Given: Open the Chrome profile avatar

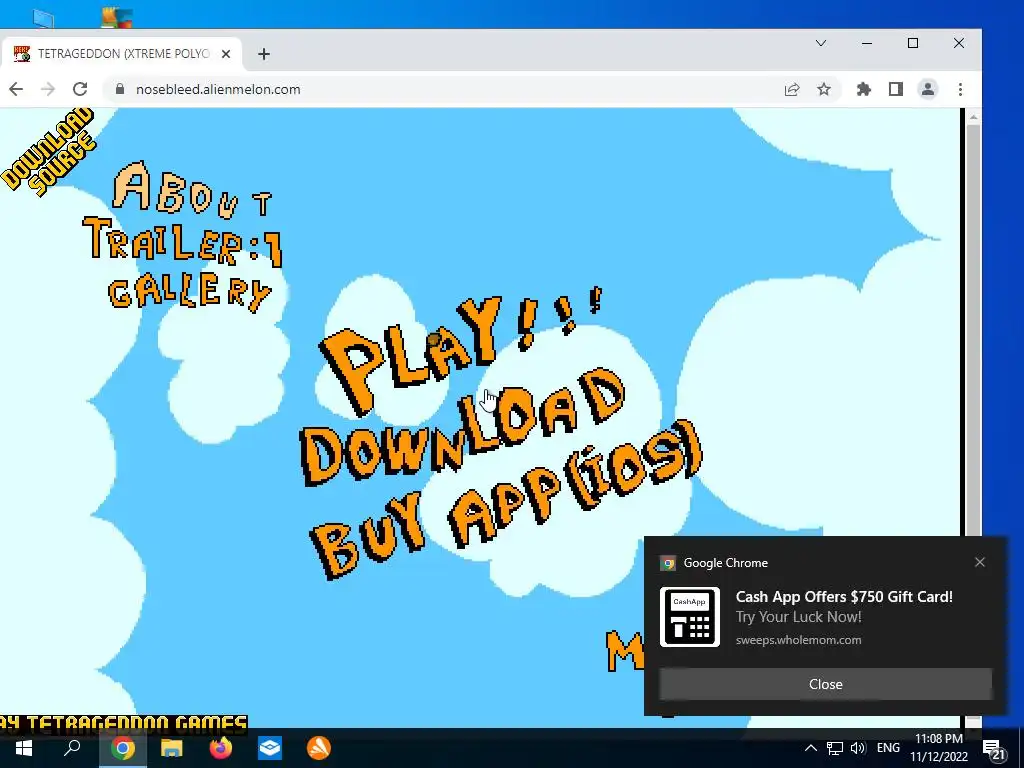Looking at the screenshot, I should pos(928,89).
